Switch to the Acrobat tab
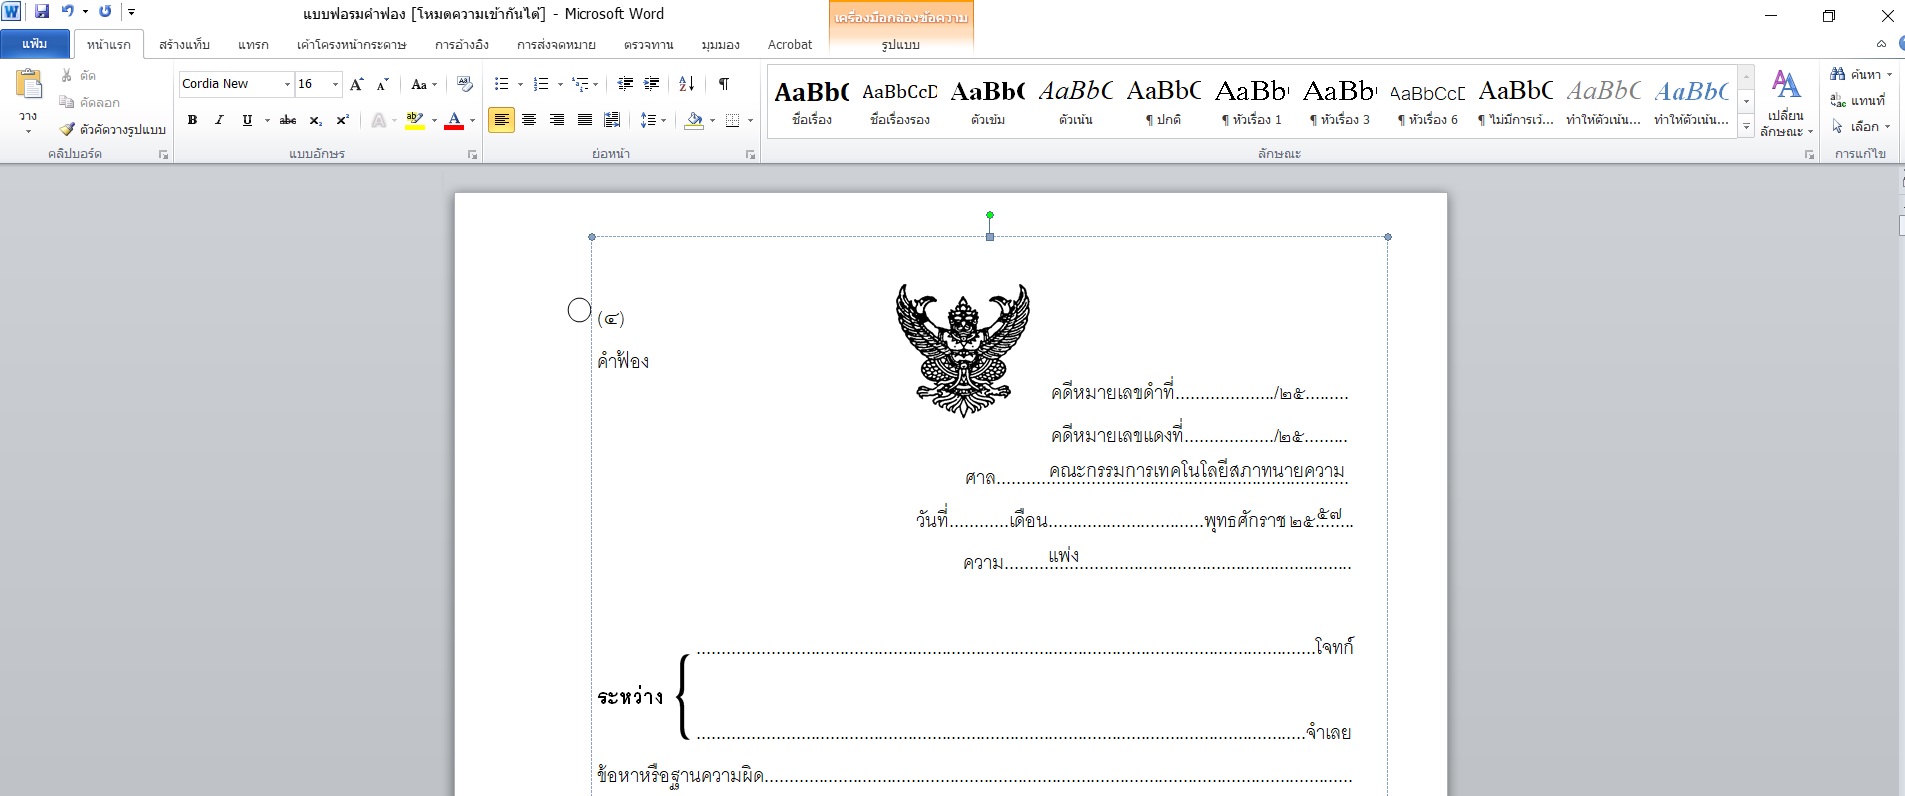The image size is (1905, 796). [x=790, y=44]
